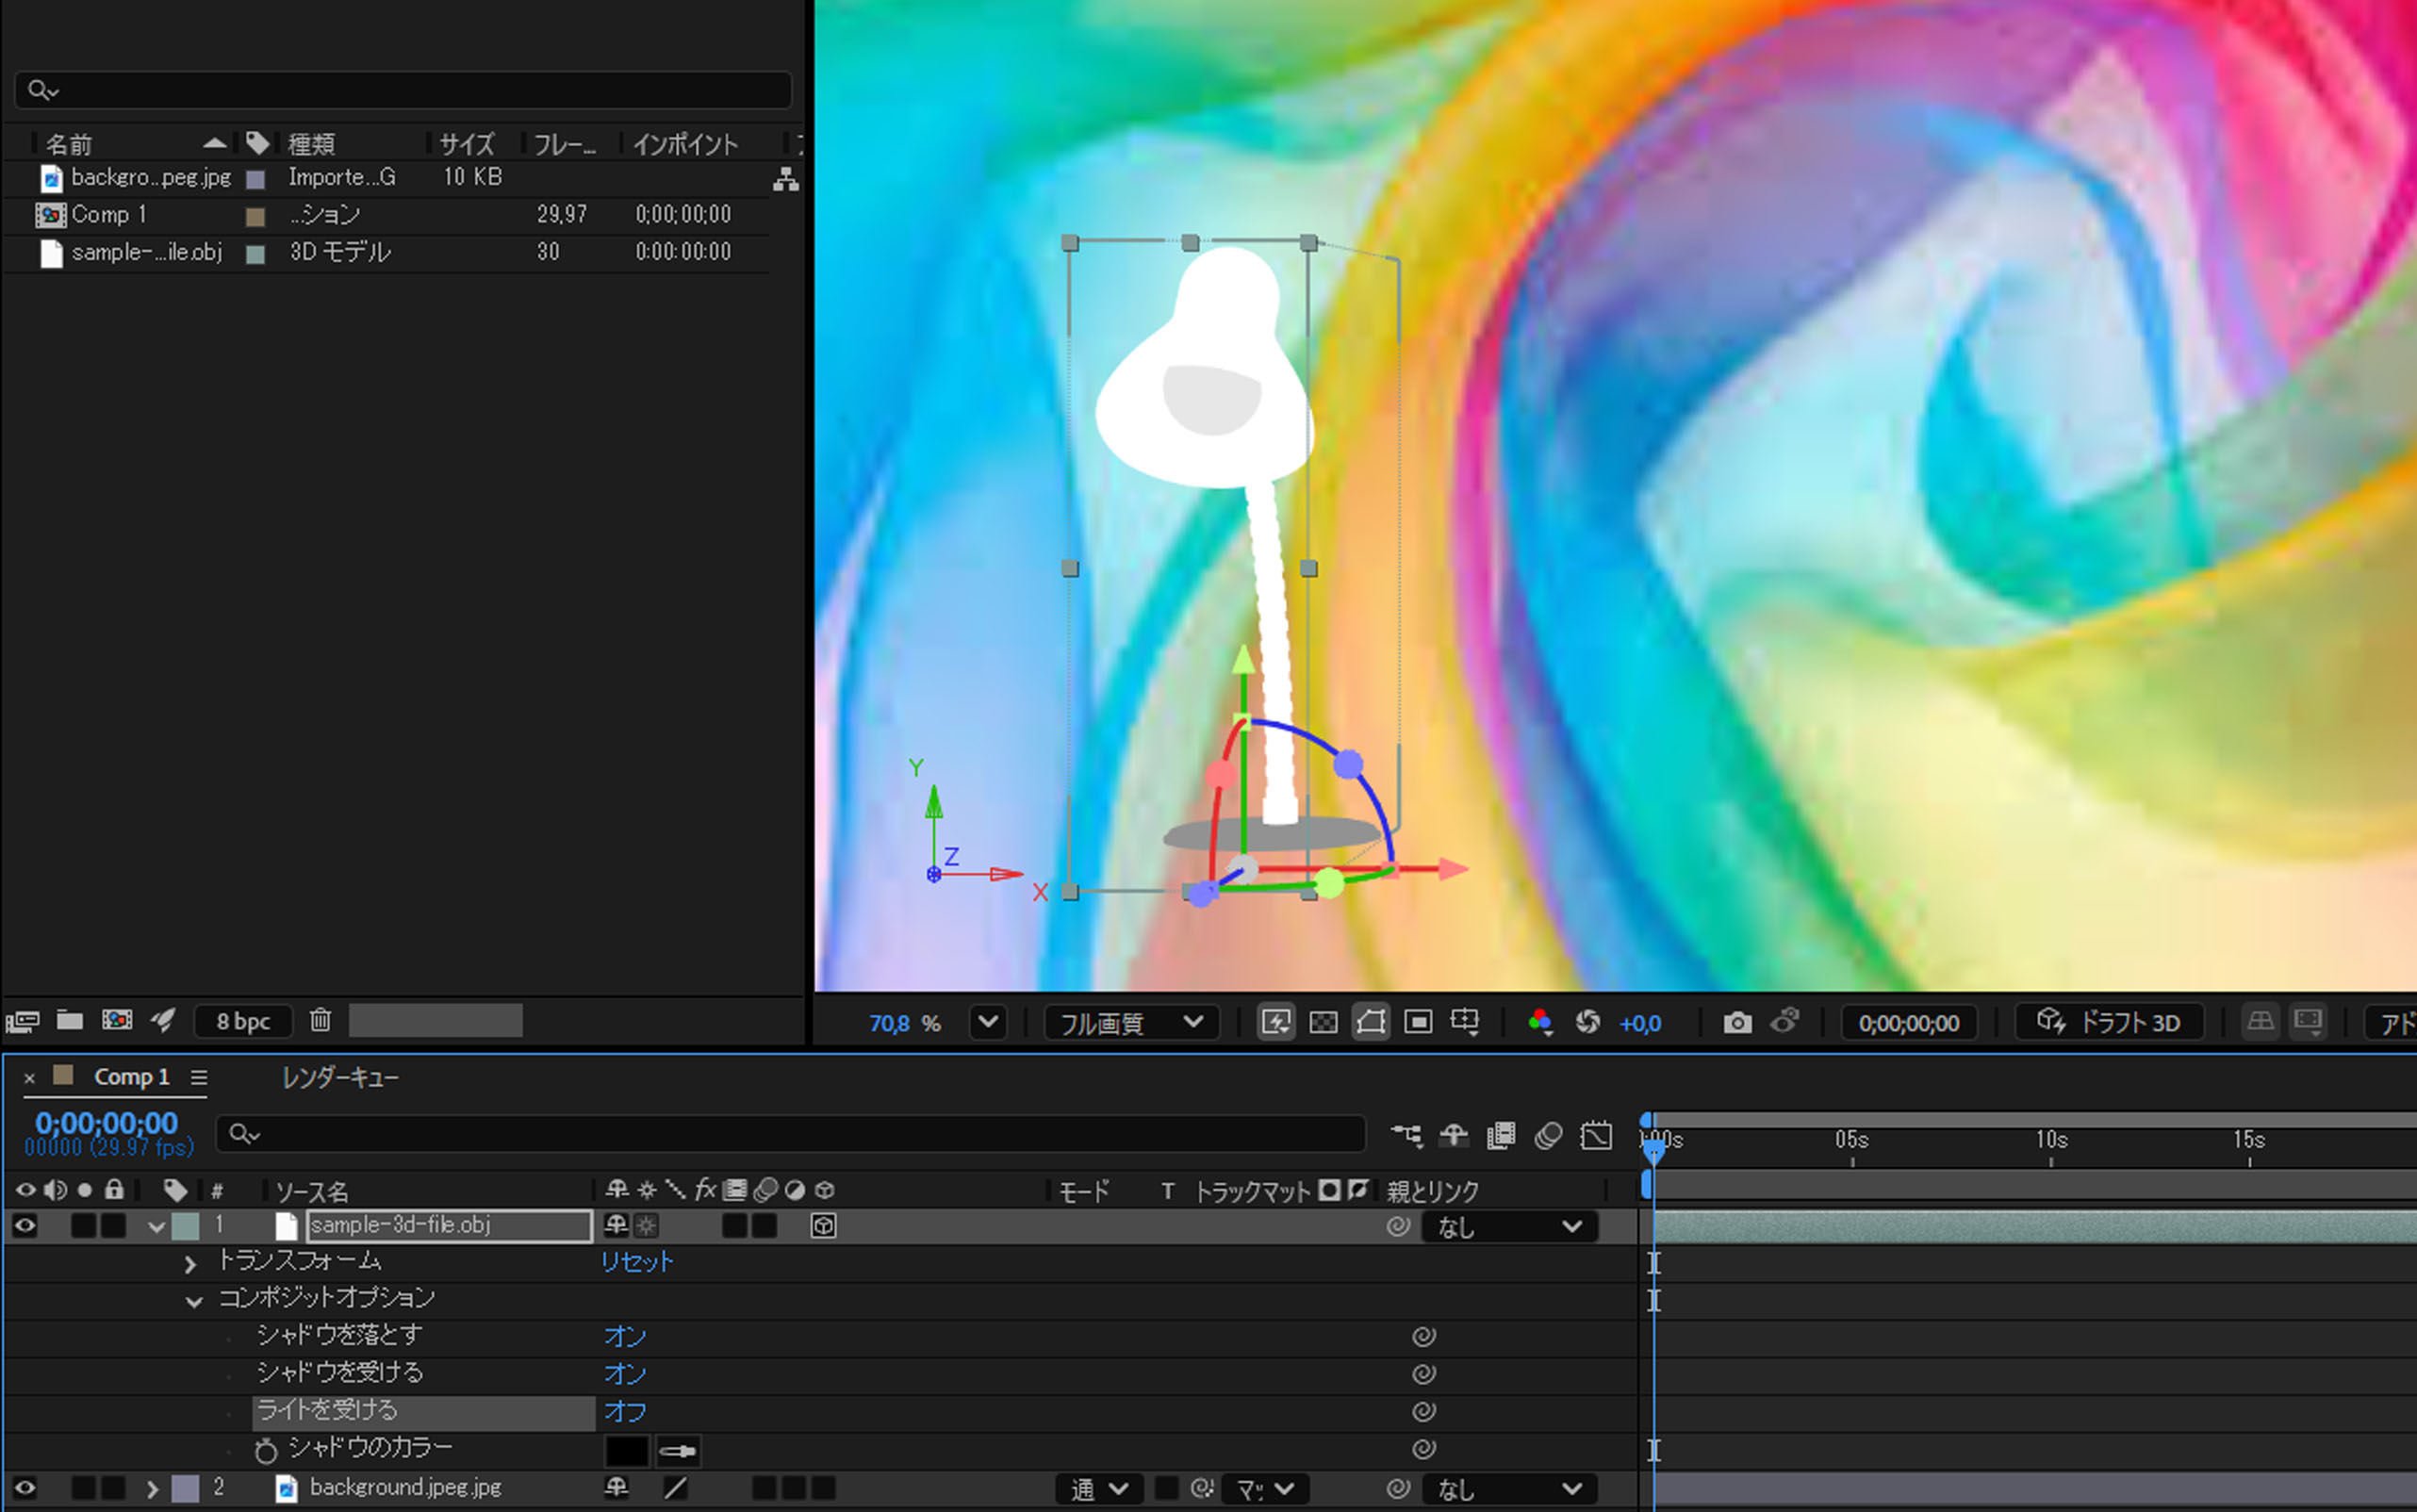Create a new folder in Project panel

[69, 1020]
